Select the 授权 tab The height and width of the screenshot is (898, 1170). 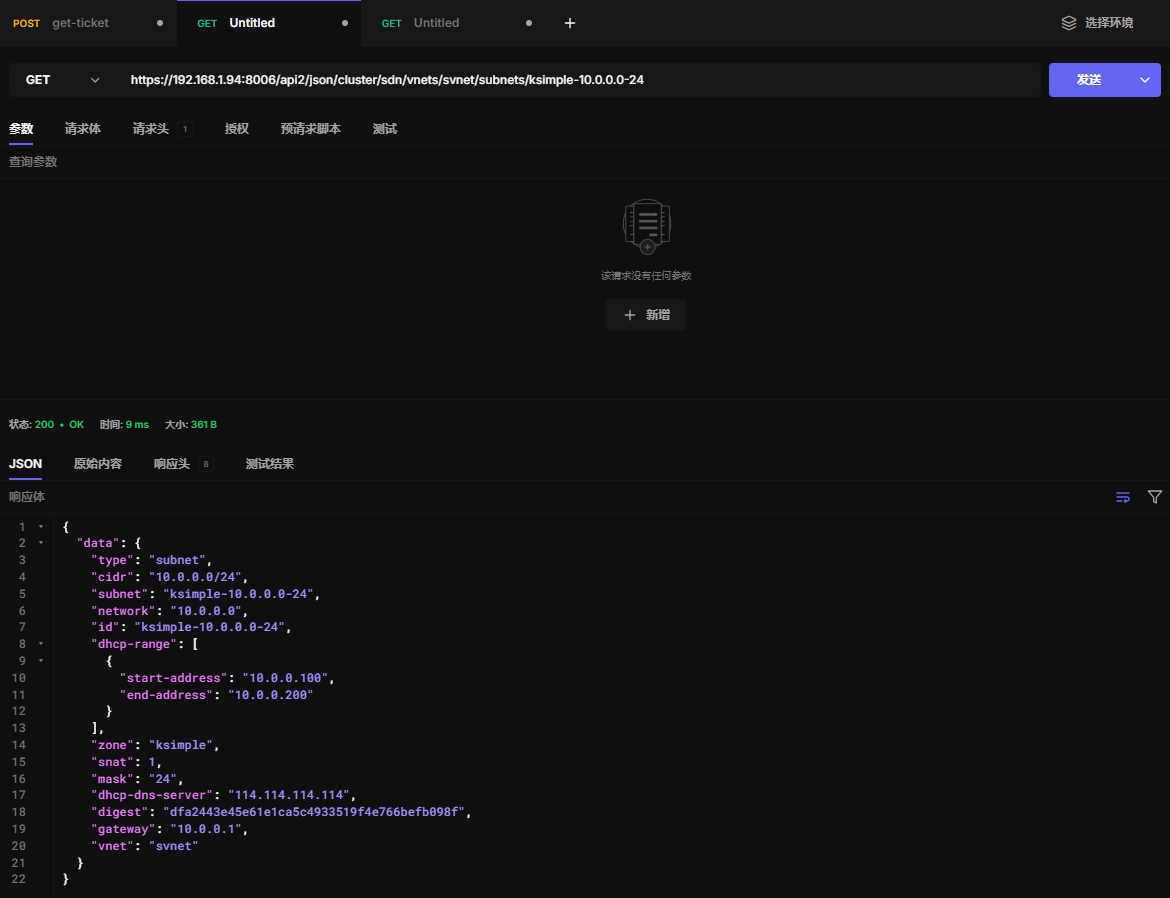pos(237,129)
